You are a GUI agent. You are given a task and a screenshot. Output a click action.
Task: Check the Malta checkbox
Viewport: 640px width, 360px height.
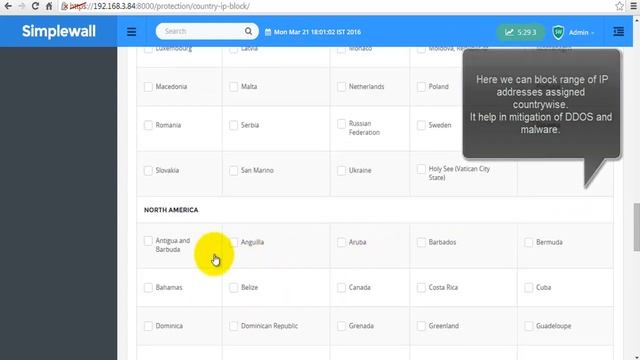233,87
